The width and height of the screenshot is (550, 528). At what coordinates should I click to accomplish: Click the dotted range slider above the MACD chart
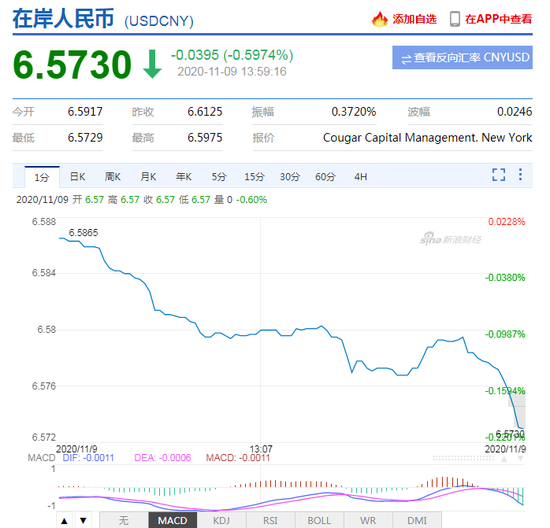click(x=464, y=458)
